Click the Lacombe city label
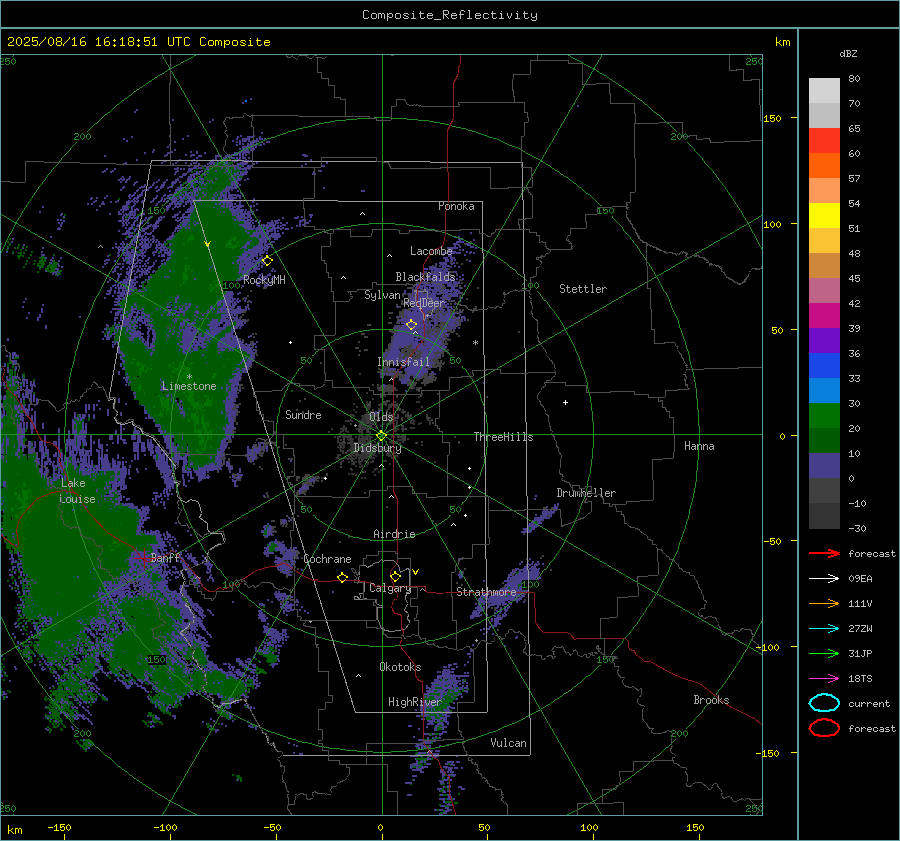 [x=431, y=251]
